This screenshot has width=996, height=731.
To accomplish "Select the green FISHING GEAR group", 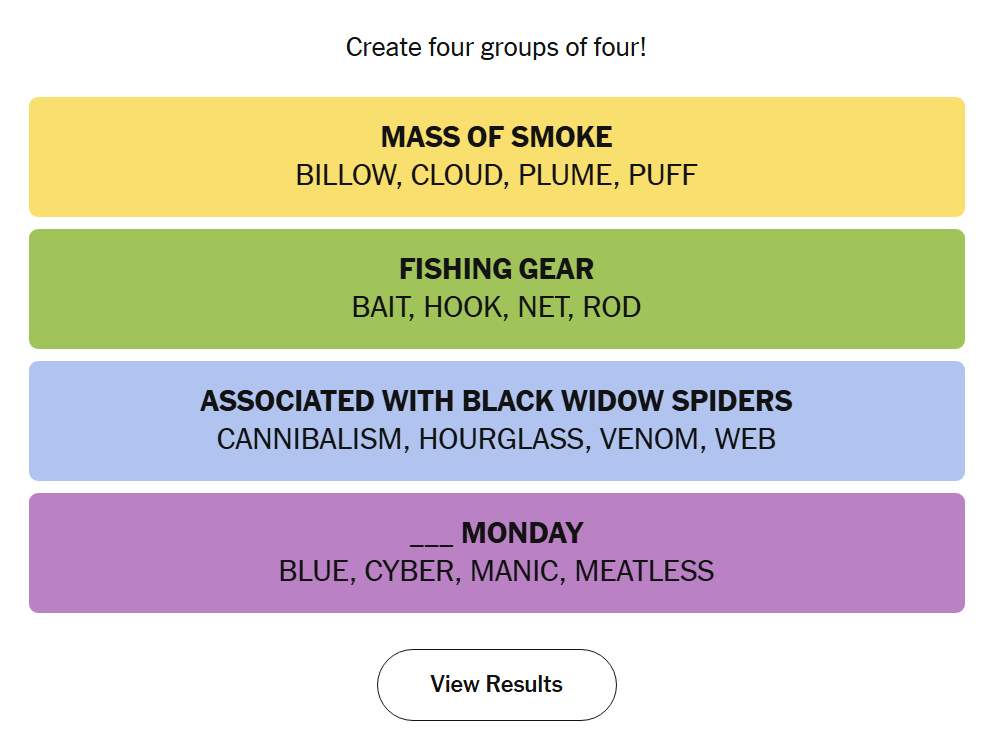I will [496, 288].
